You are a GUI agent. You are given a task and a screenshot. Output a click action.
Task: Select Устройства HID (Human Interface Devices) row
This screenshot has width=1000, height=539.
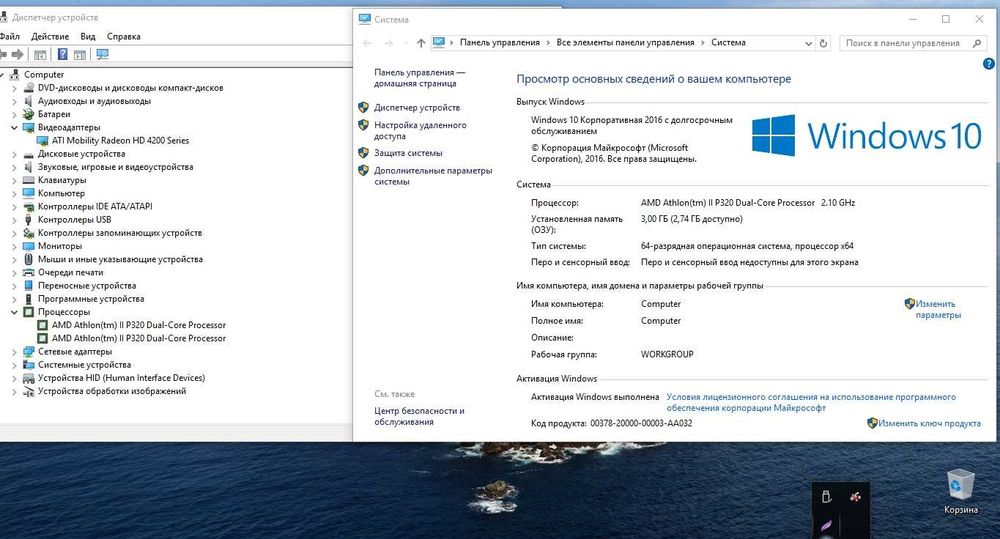coord(121,378)
